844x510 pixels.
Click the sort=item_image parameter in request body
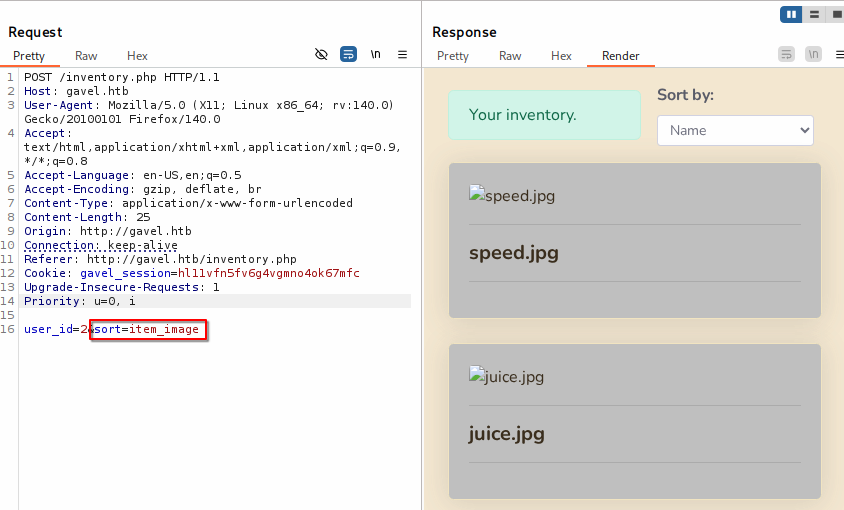coord(148,330)
